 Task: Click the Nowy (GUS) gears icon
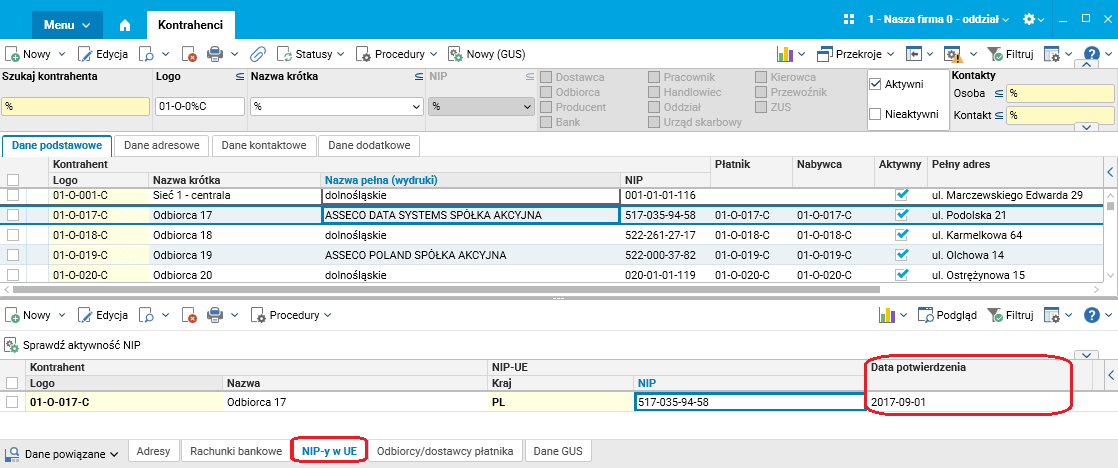click(x=455, y=54)
